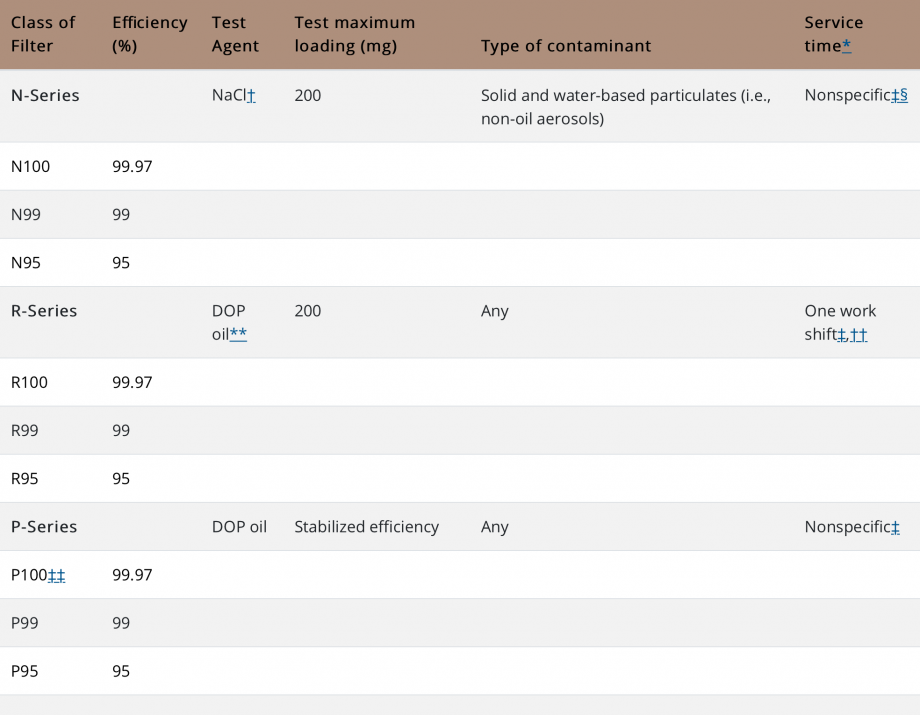Follow the double-asterisk footnote under DOP oil
The height and width of the screenshot is (715, 920).
[x=238, y=335]
